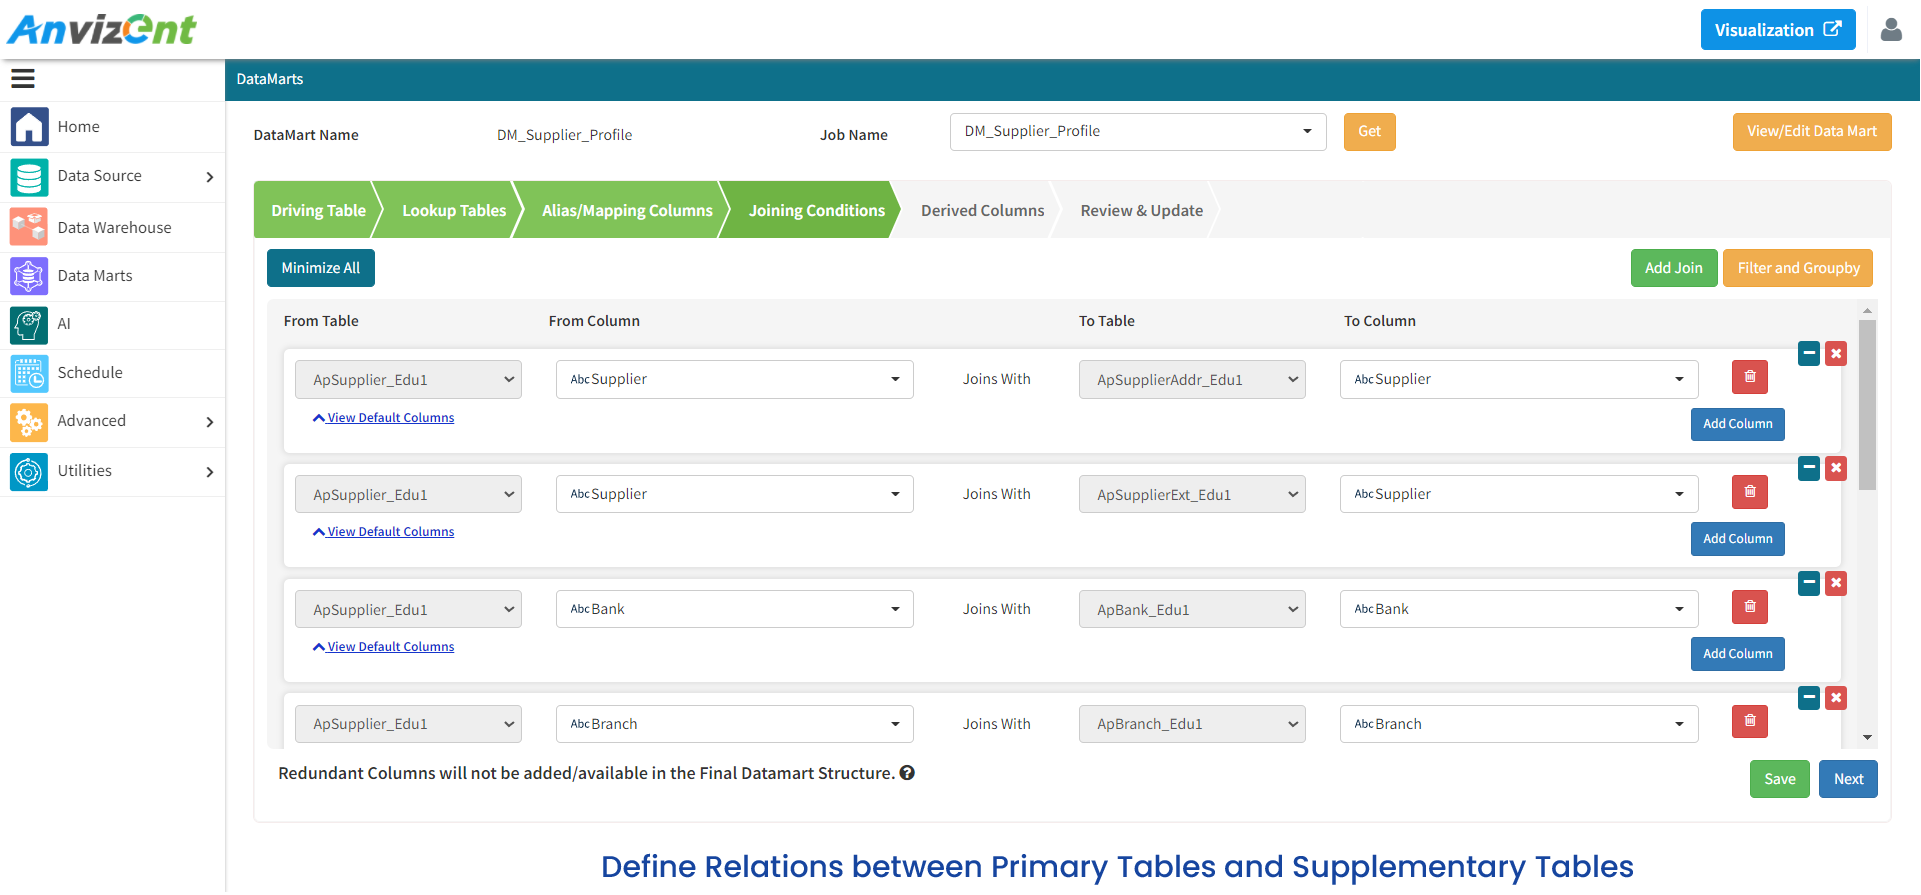Open View Default Columns in ApBank_Edu1 row
1921x895 pixels.
(x=384, y=647)
